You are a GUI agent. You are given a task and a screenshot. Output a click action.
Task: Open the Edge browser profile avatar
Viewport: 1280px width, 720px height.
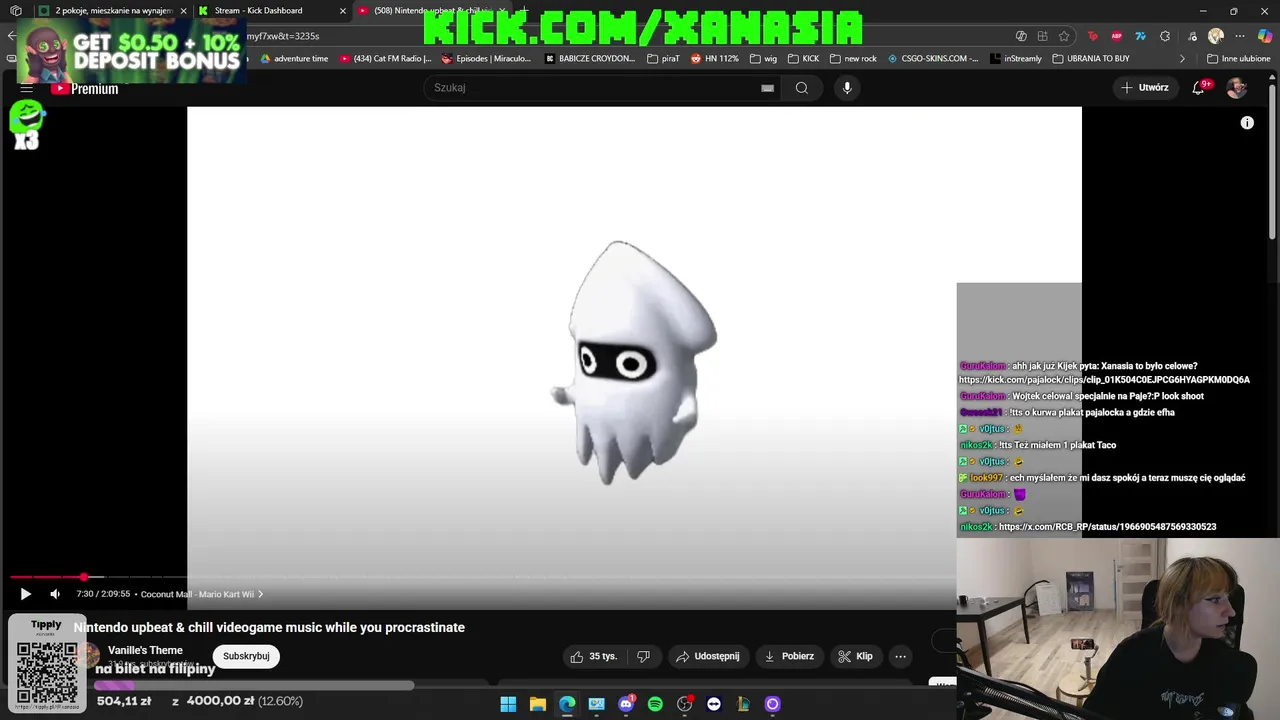tap(1216, 36)
